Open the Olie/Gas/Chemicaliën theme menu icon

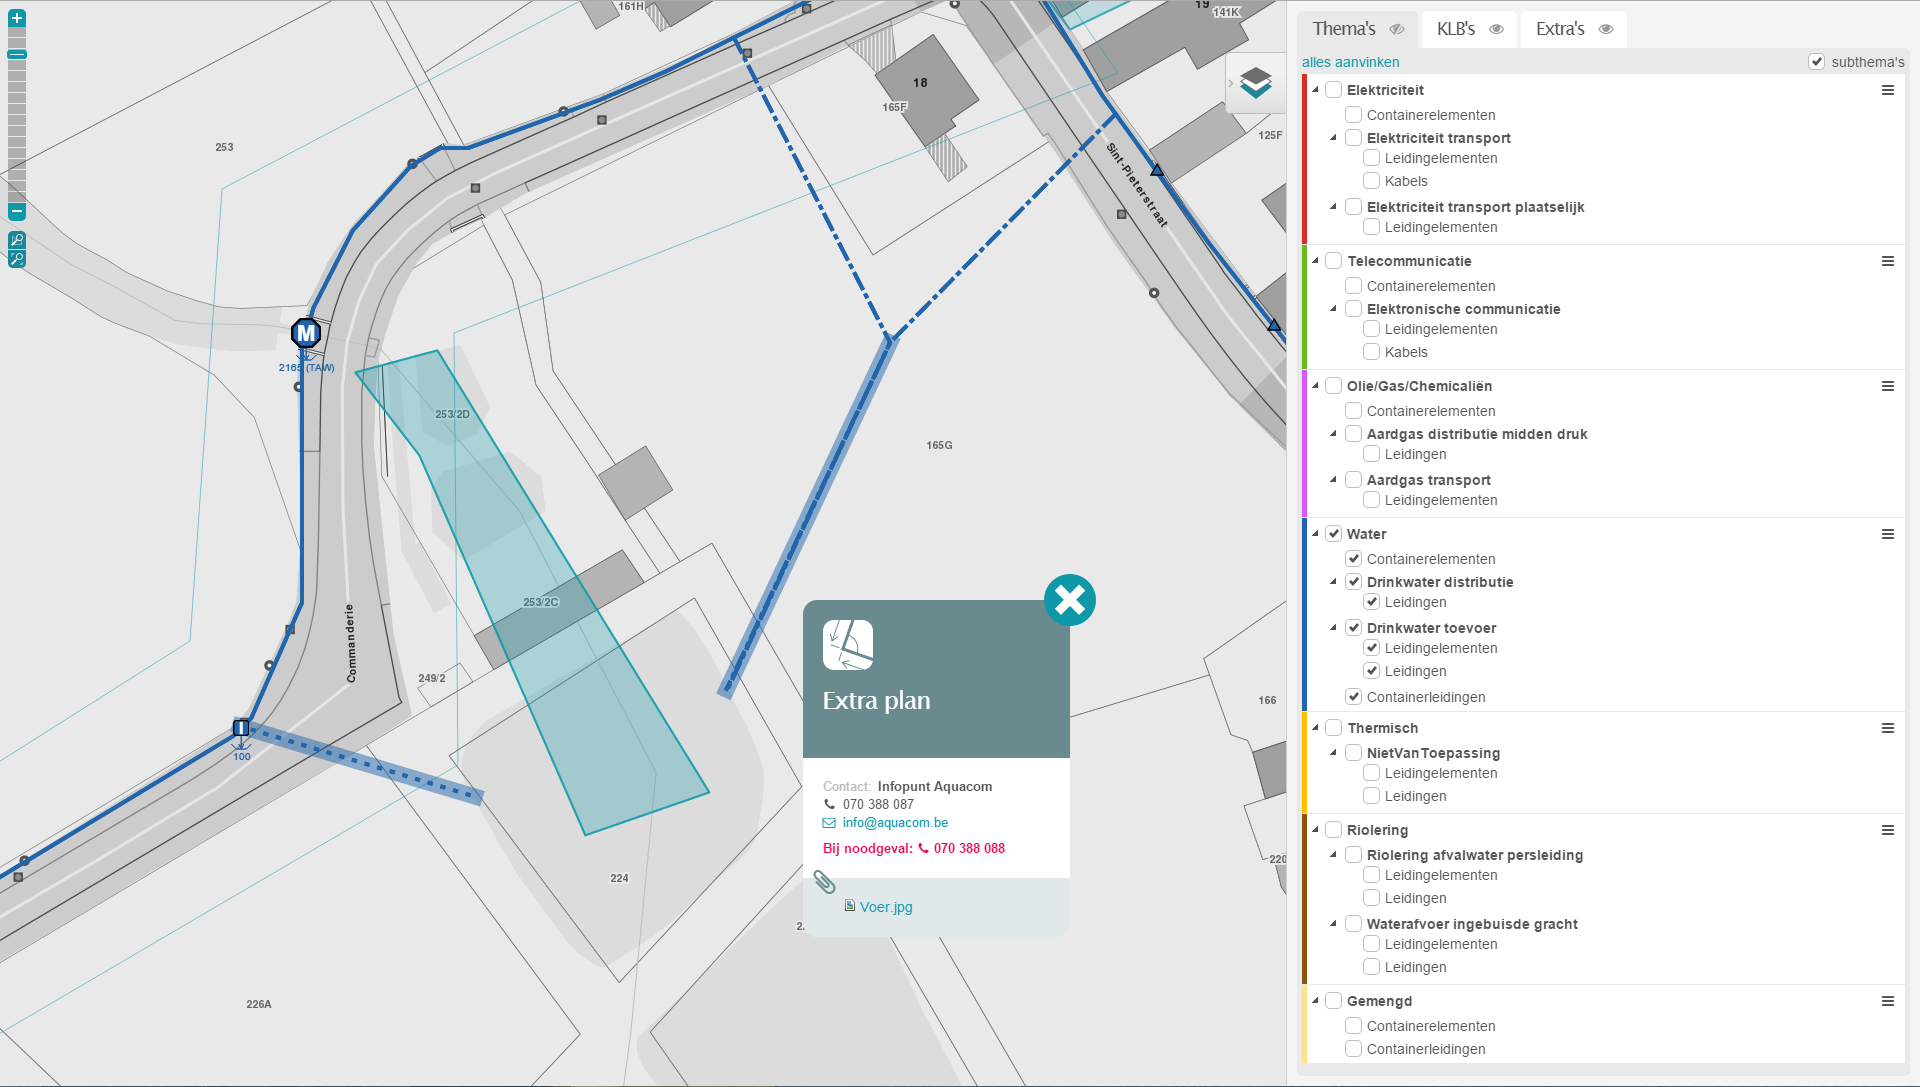(x=1888, y=386)
